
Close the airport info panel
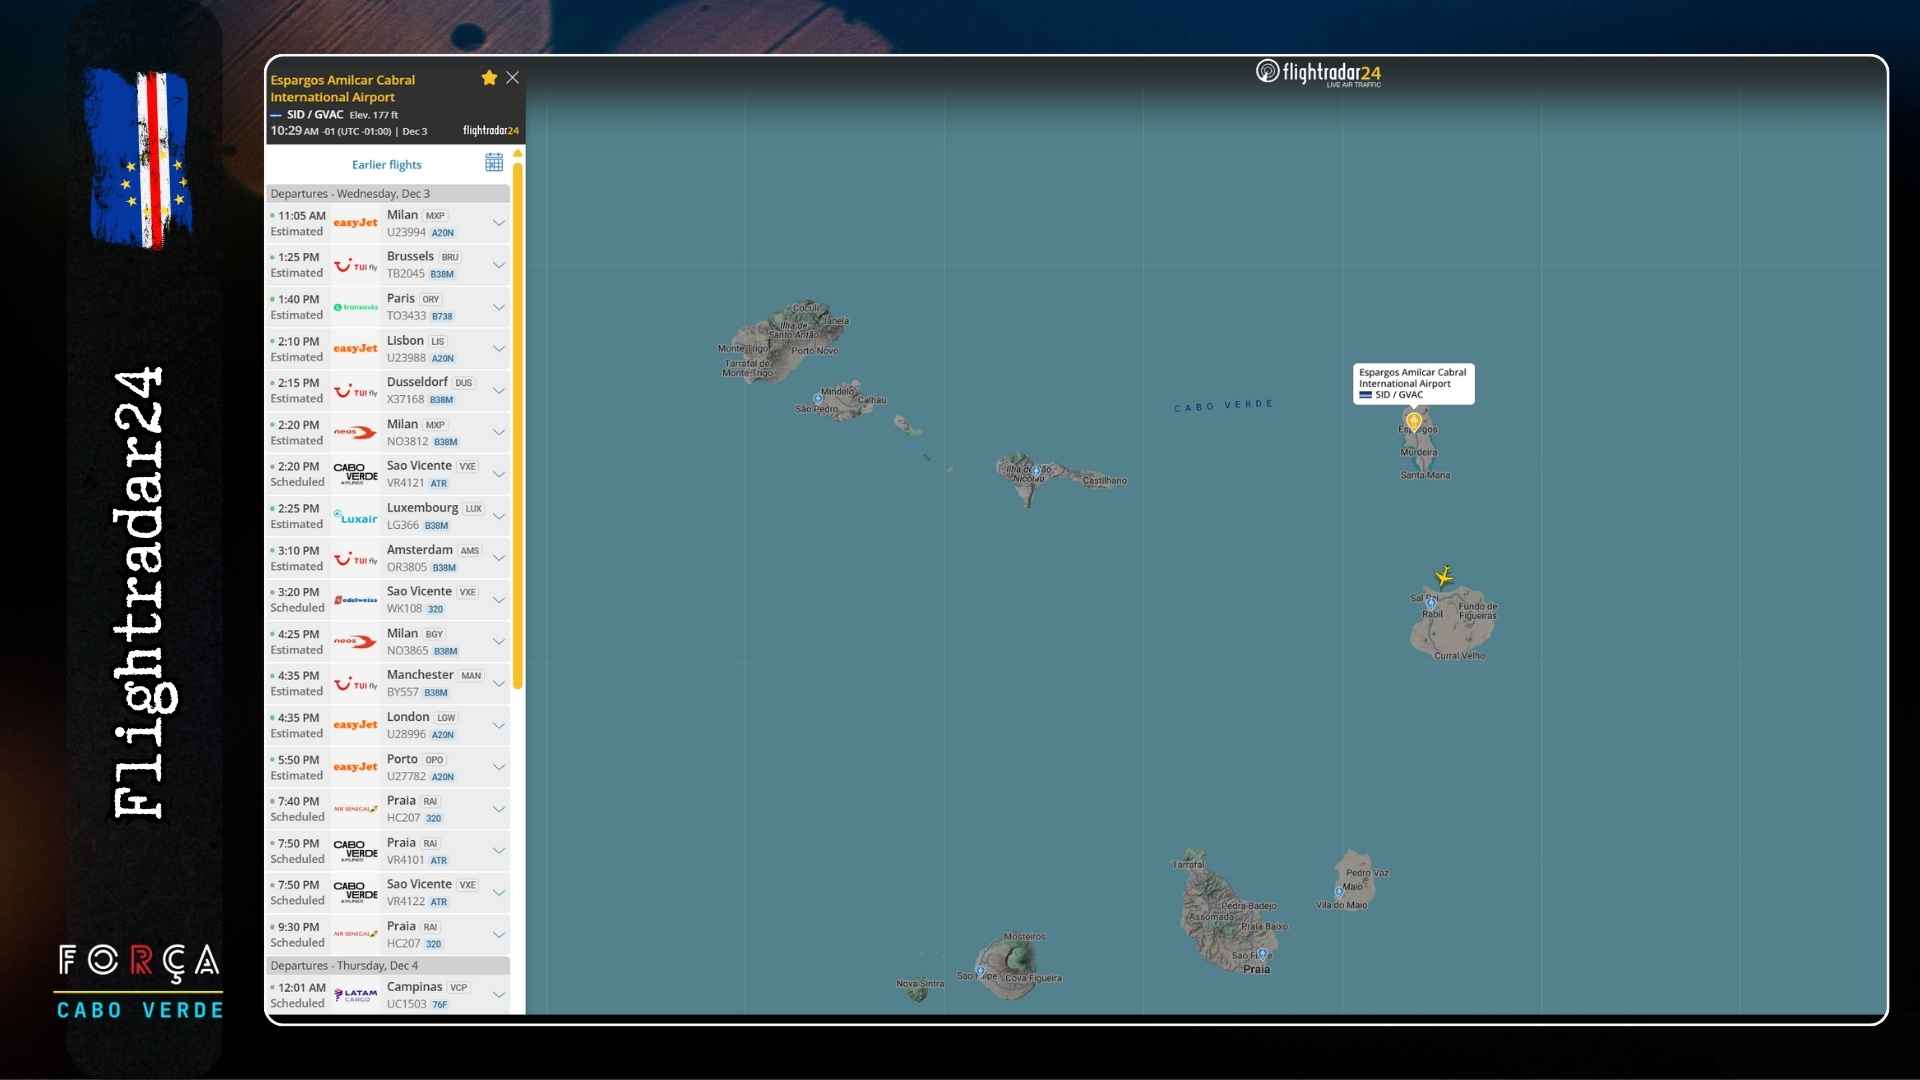point(512,78)
